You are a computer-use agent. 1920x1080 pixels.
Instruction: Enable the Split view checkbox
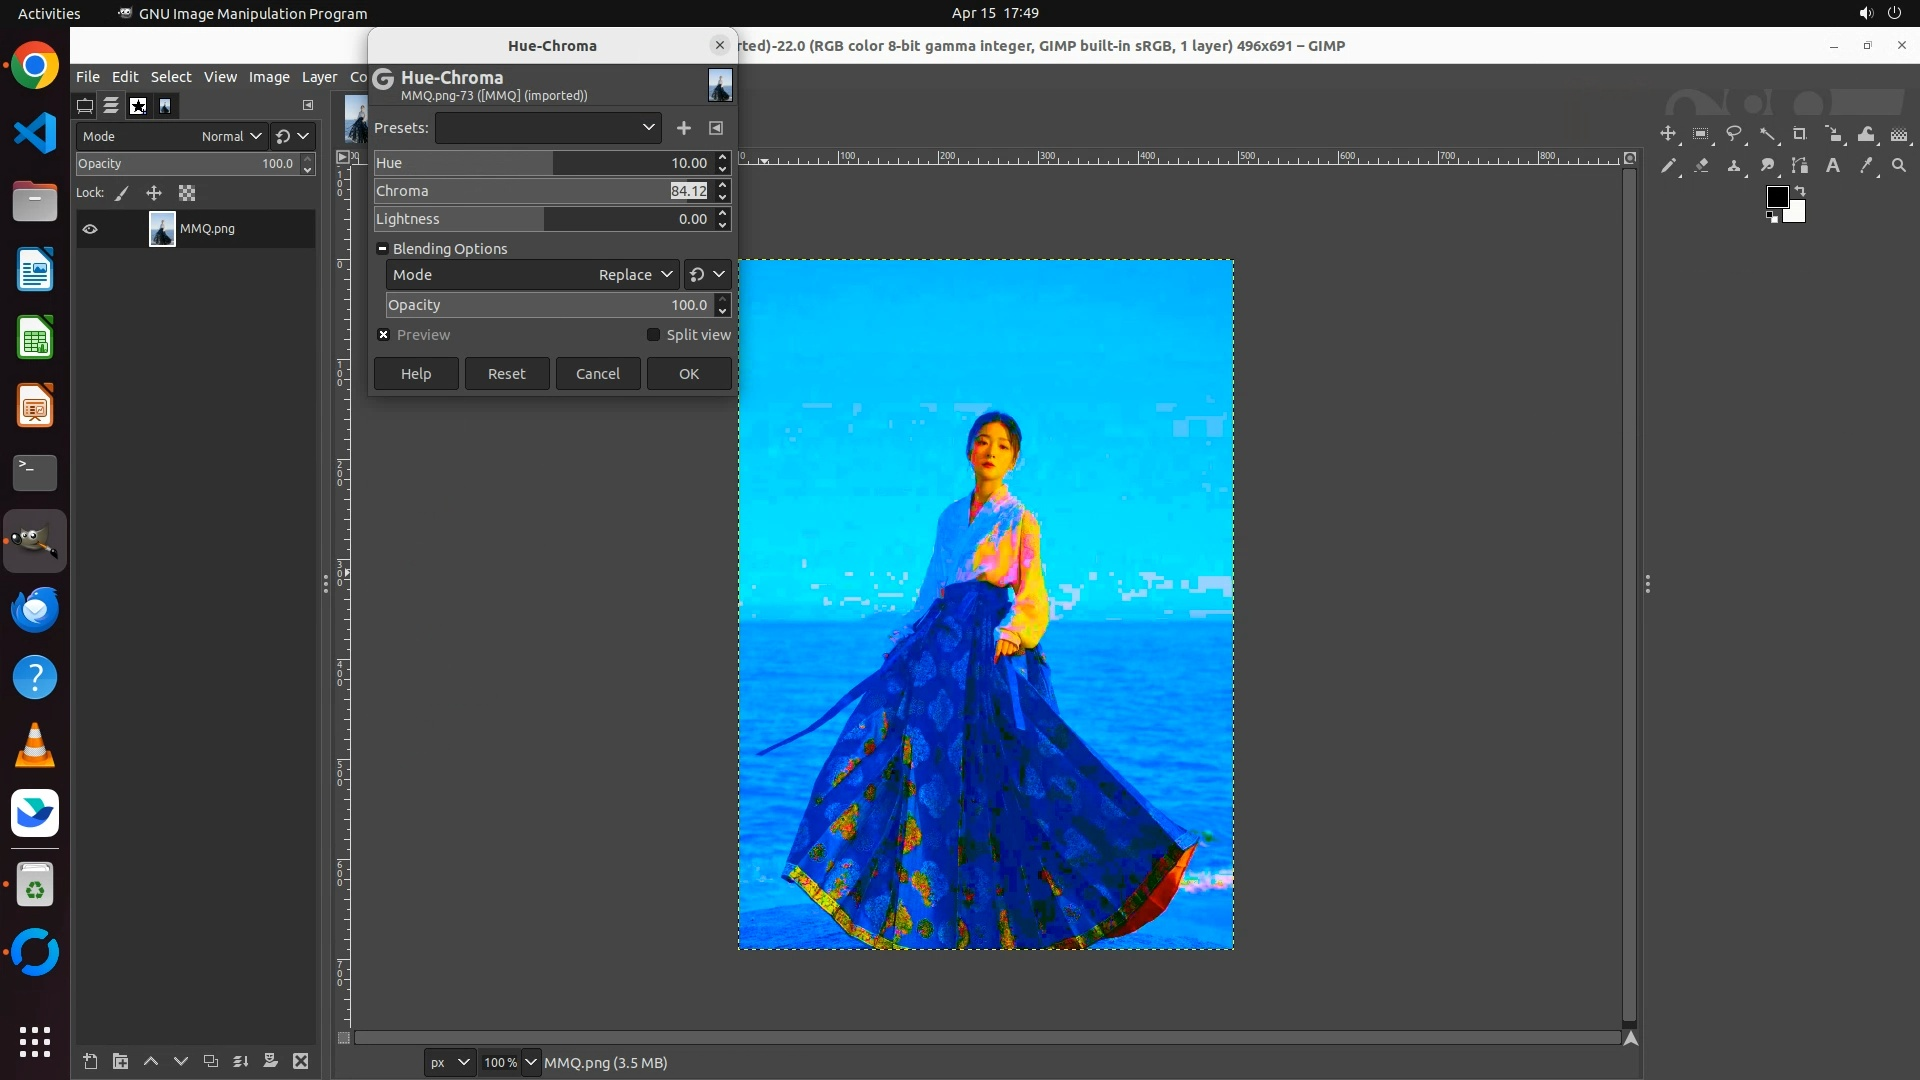coord(654,335)
